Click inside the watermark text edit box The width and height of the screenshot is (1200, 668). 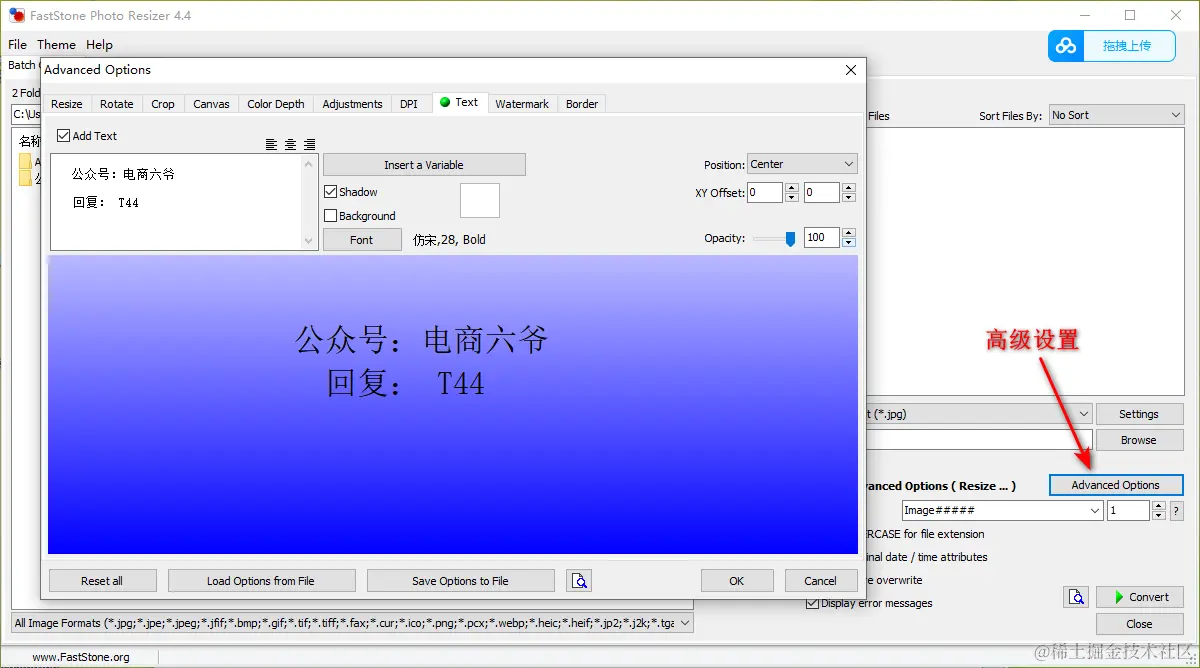pos(176,202)
